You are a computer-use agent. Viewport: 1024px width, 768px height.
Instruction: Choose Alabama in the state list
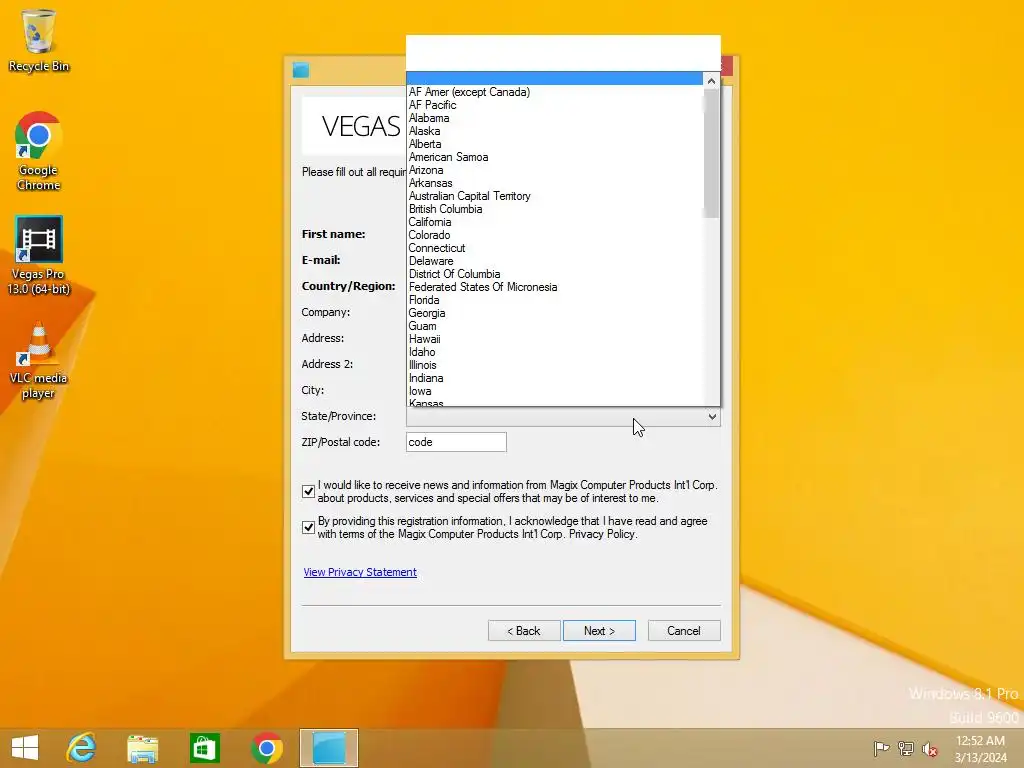(554, 118)
